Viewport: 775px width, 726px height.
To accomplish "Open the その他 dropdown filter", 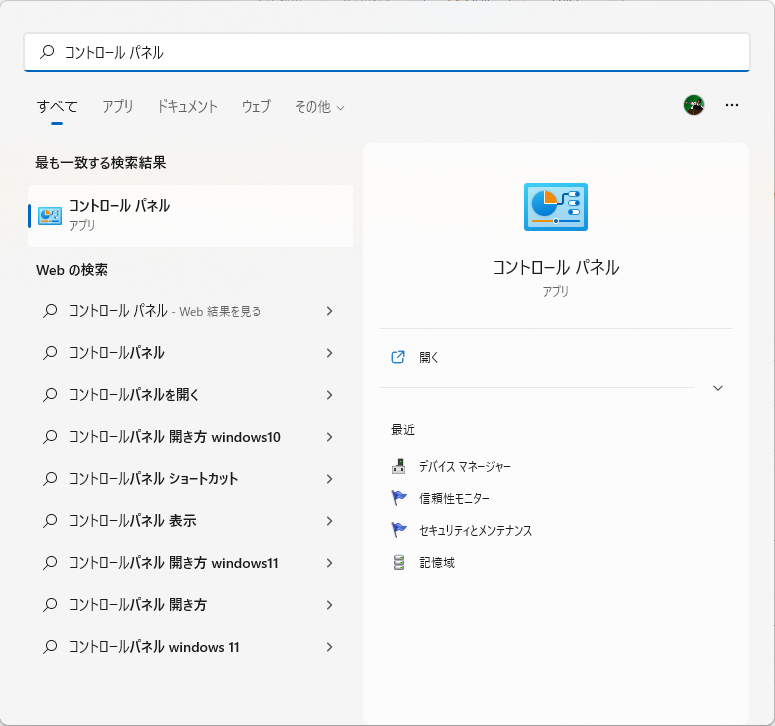I will pos(319,106).
